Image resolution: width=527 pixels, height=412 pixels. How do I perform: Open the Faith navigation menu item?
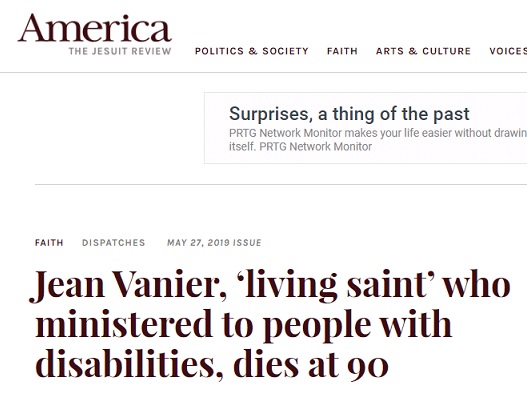(342, 51)
